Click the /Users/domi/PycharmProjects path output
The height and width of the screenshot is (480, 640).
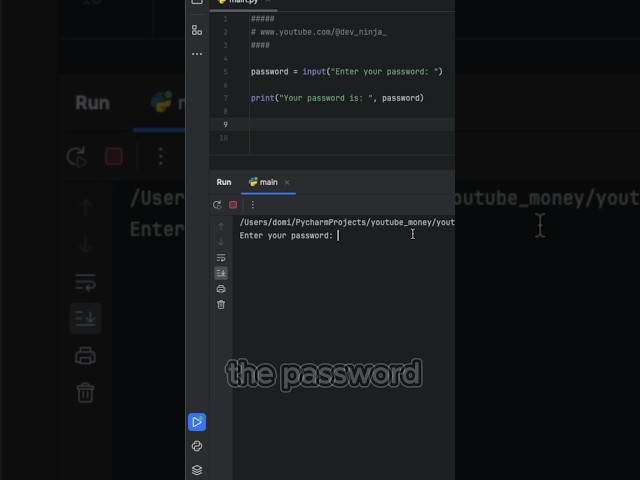point(347,222)
